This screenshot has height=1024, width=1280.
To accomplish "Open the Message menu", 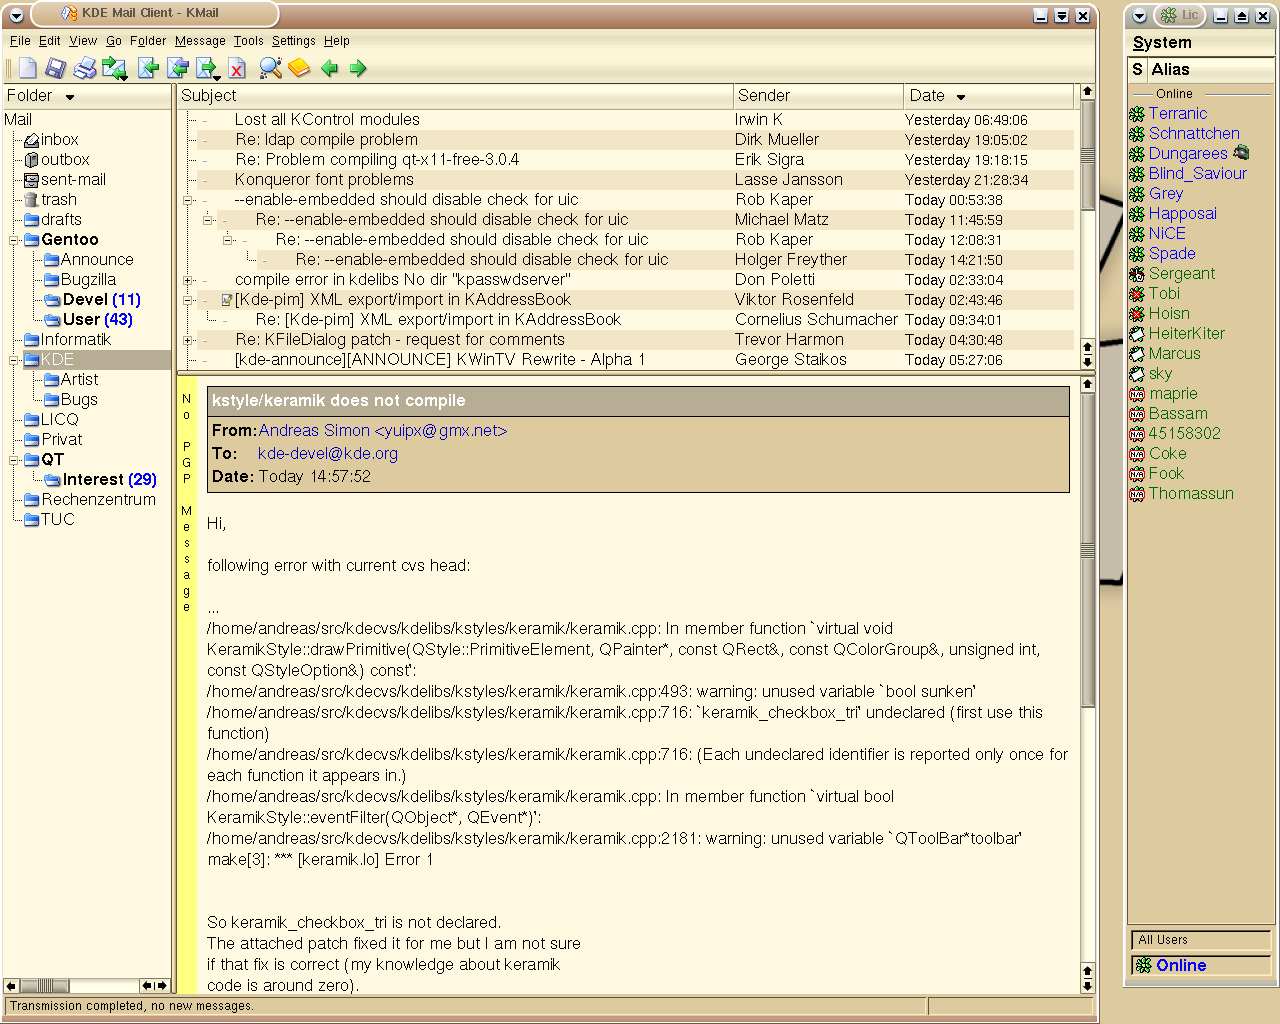I will [x=200, y=41].
